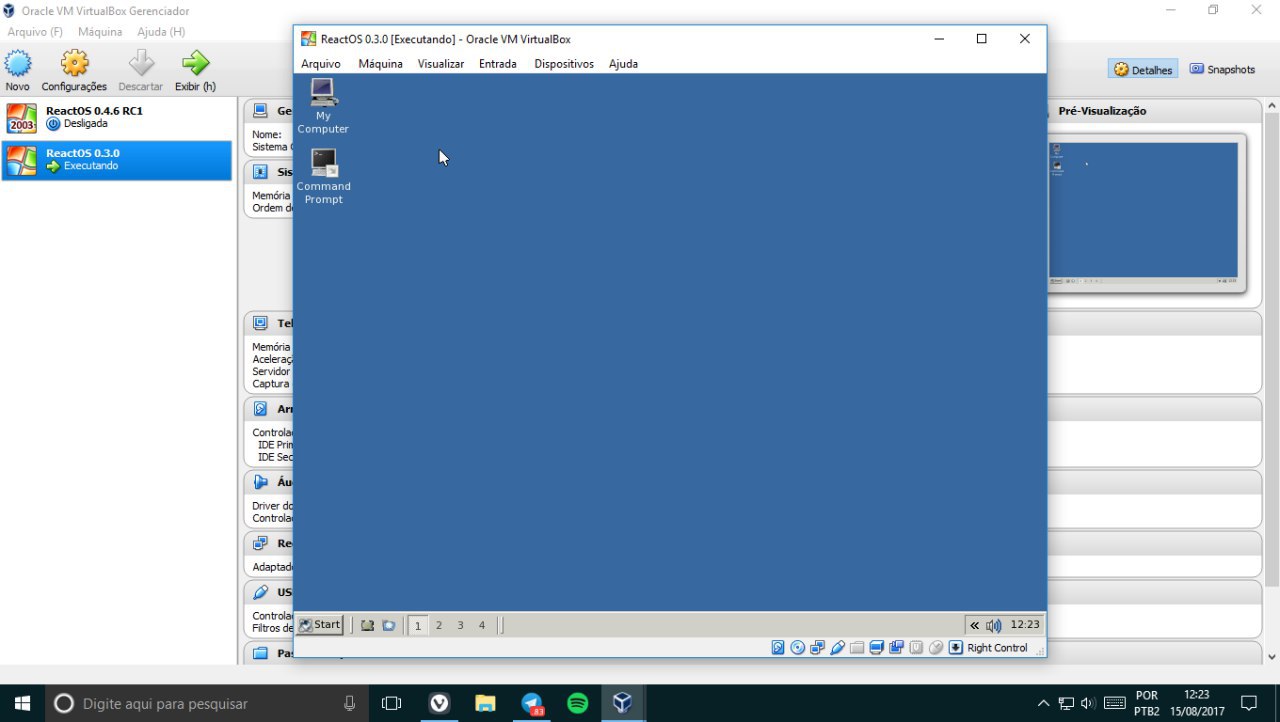Click the show-desktop quick launch icon
This screenshot has height=722, width=1280.
click(x=367, y=626)
